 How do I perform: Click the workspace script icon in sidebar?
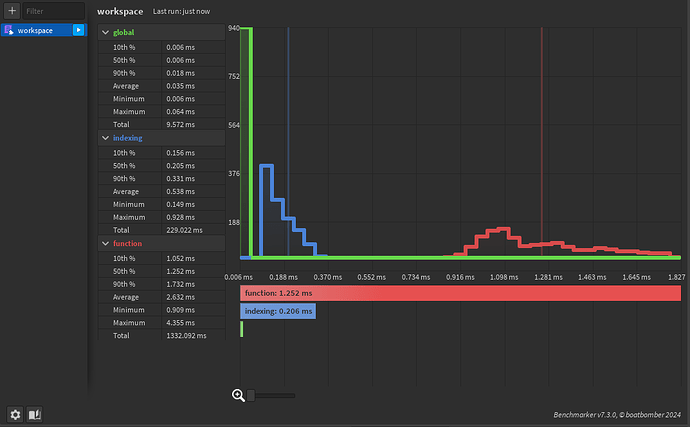click(x=8, y=30)
